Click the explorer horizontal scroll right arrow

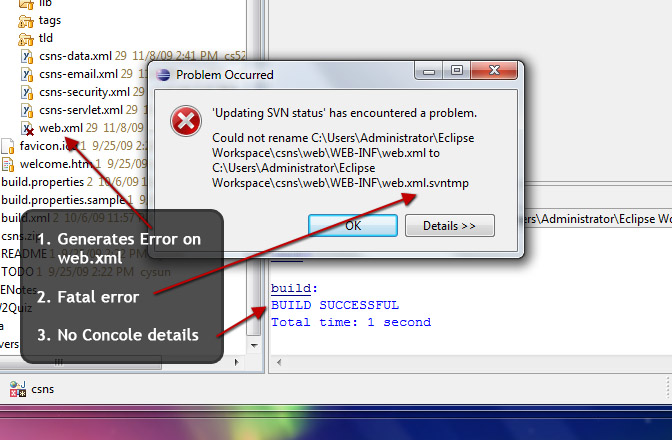tap(237, 362)
